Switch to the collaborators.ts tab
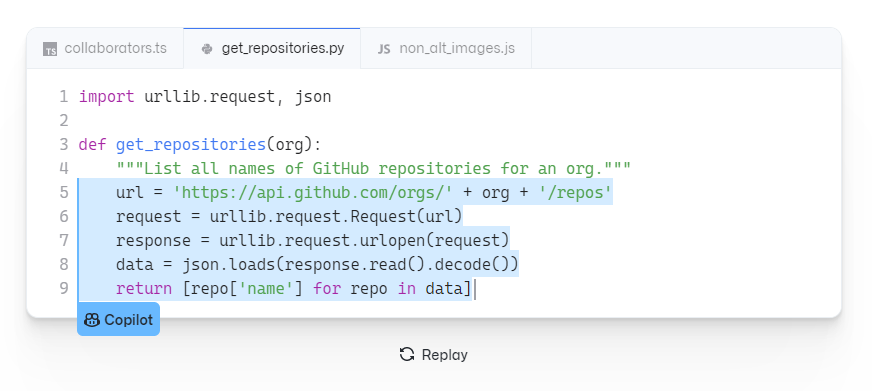This screenshot has width=872, height=391. [105, 48]
